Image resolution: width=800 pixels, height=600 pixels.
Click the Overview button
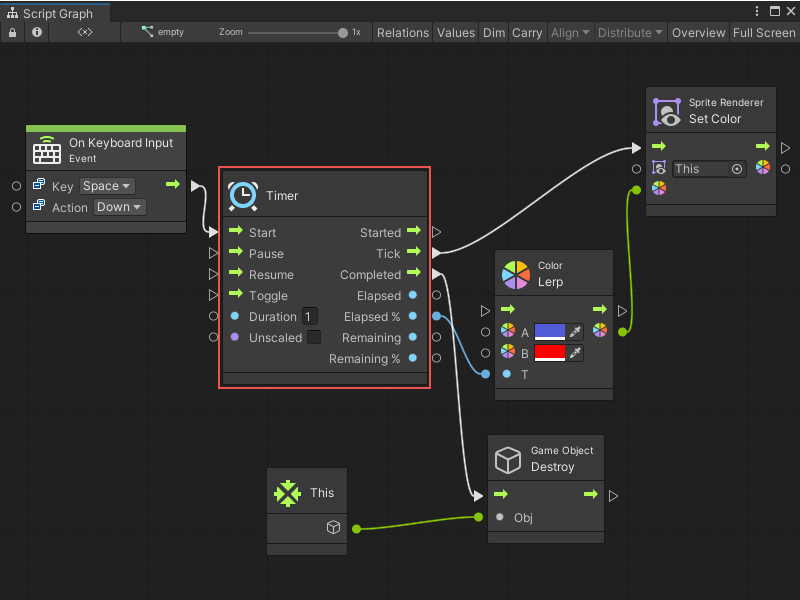click(698, 32)
